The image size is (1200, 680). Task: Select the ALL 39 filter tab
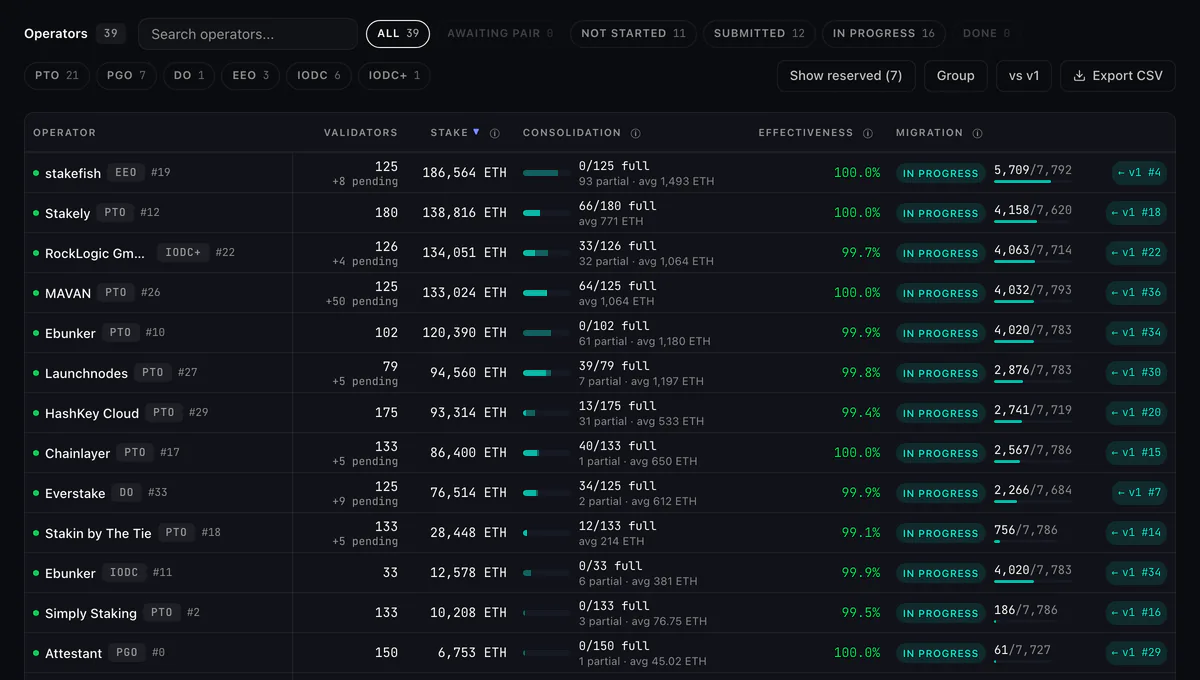398,34
